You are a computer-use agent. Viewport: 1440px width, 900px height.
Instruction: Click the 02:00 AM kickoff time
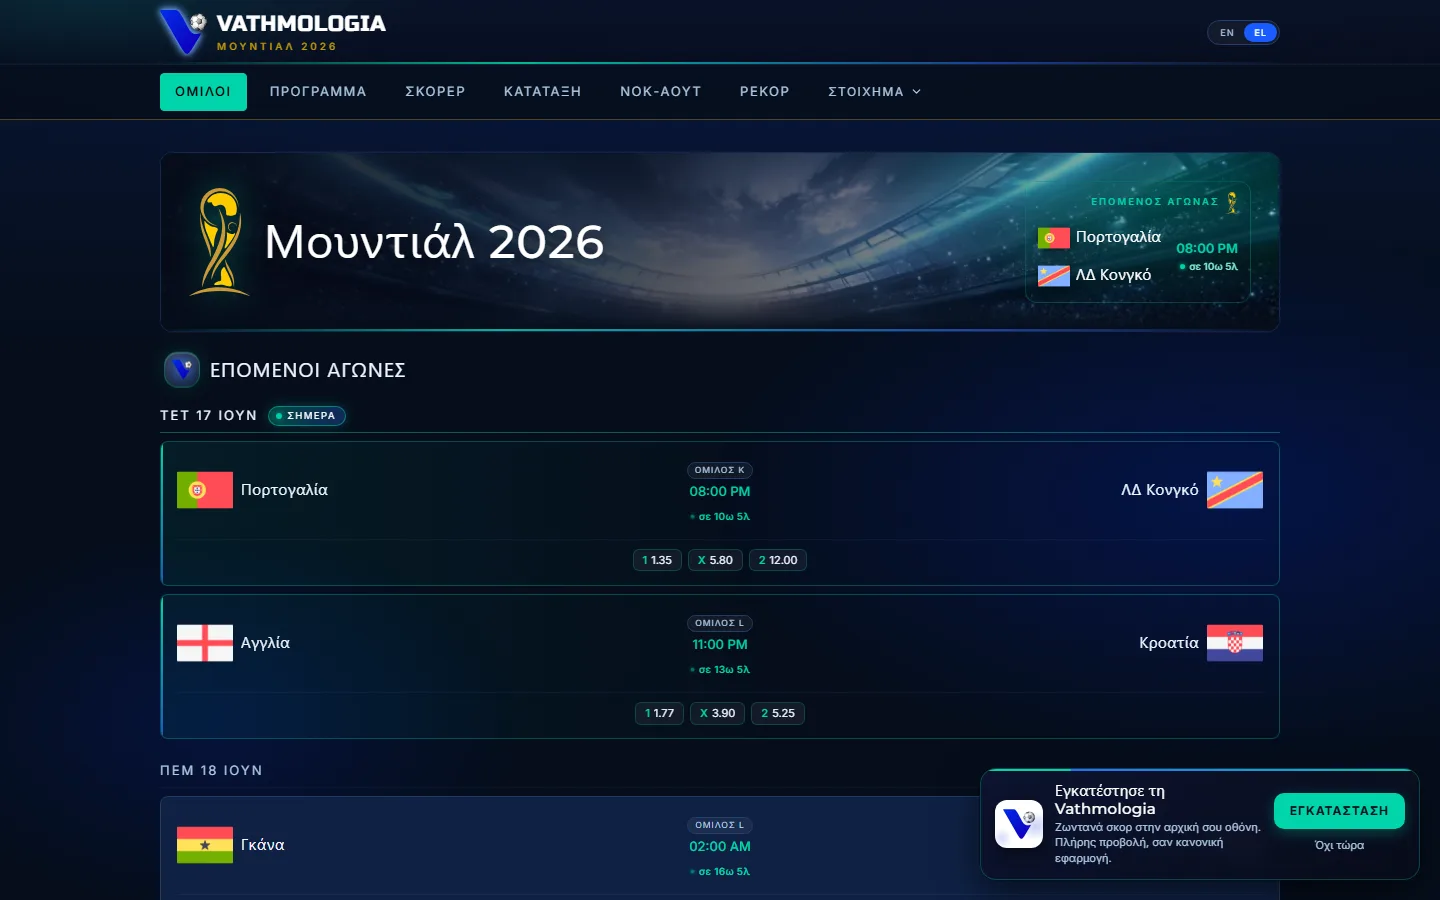pos(720,847)
